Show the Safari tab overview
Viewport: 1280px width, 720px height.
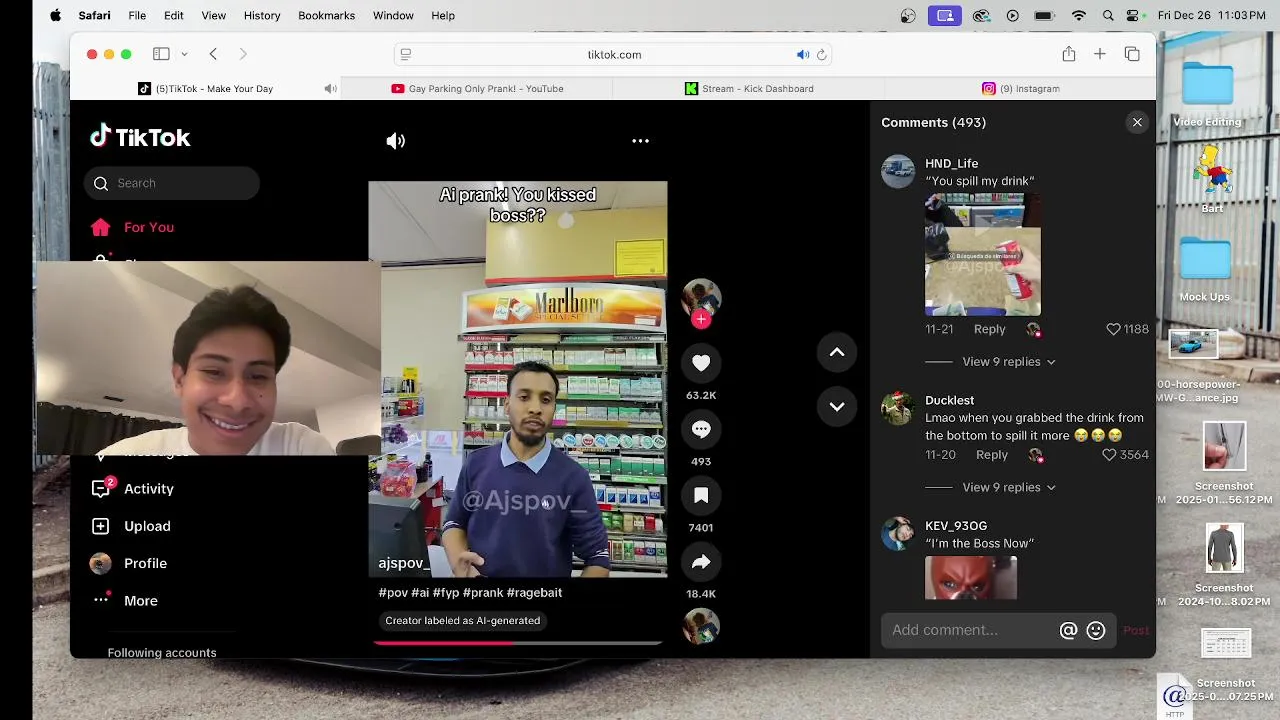1132,54
